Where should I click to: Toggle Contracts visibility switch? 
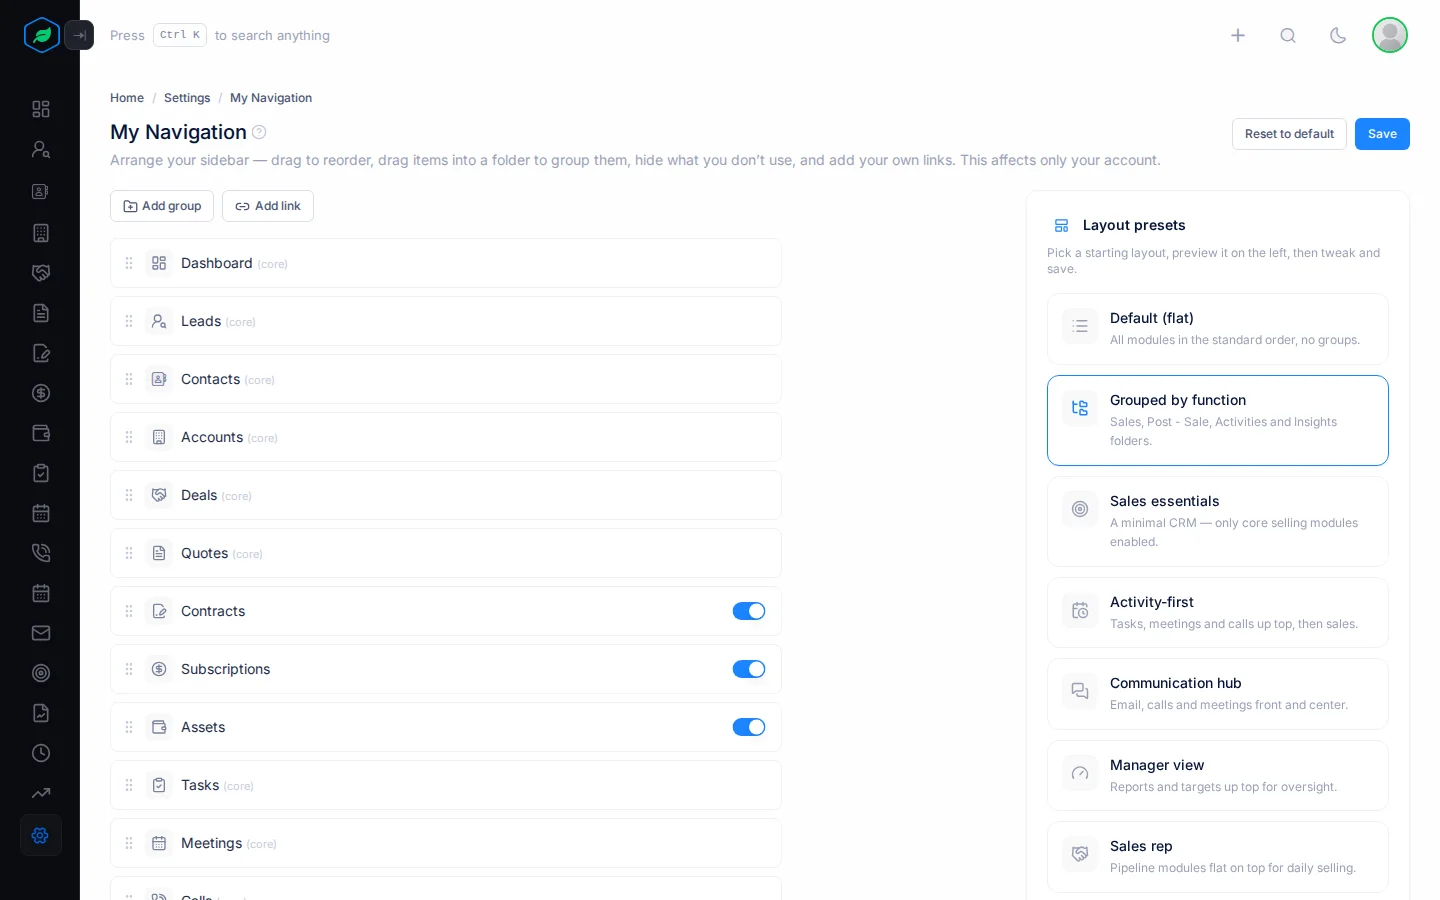(749, 611)
